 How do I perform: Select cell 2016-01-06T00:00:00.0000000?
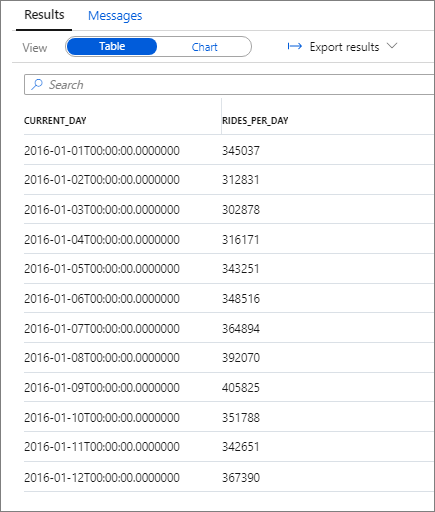[x=102, y=299]
